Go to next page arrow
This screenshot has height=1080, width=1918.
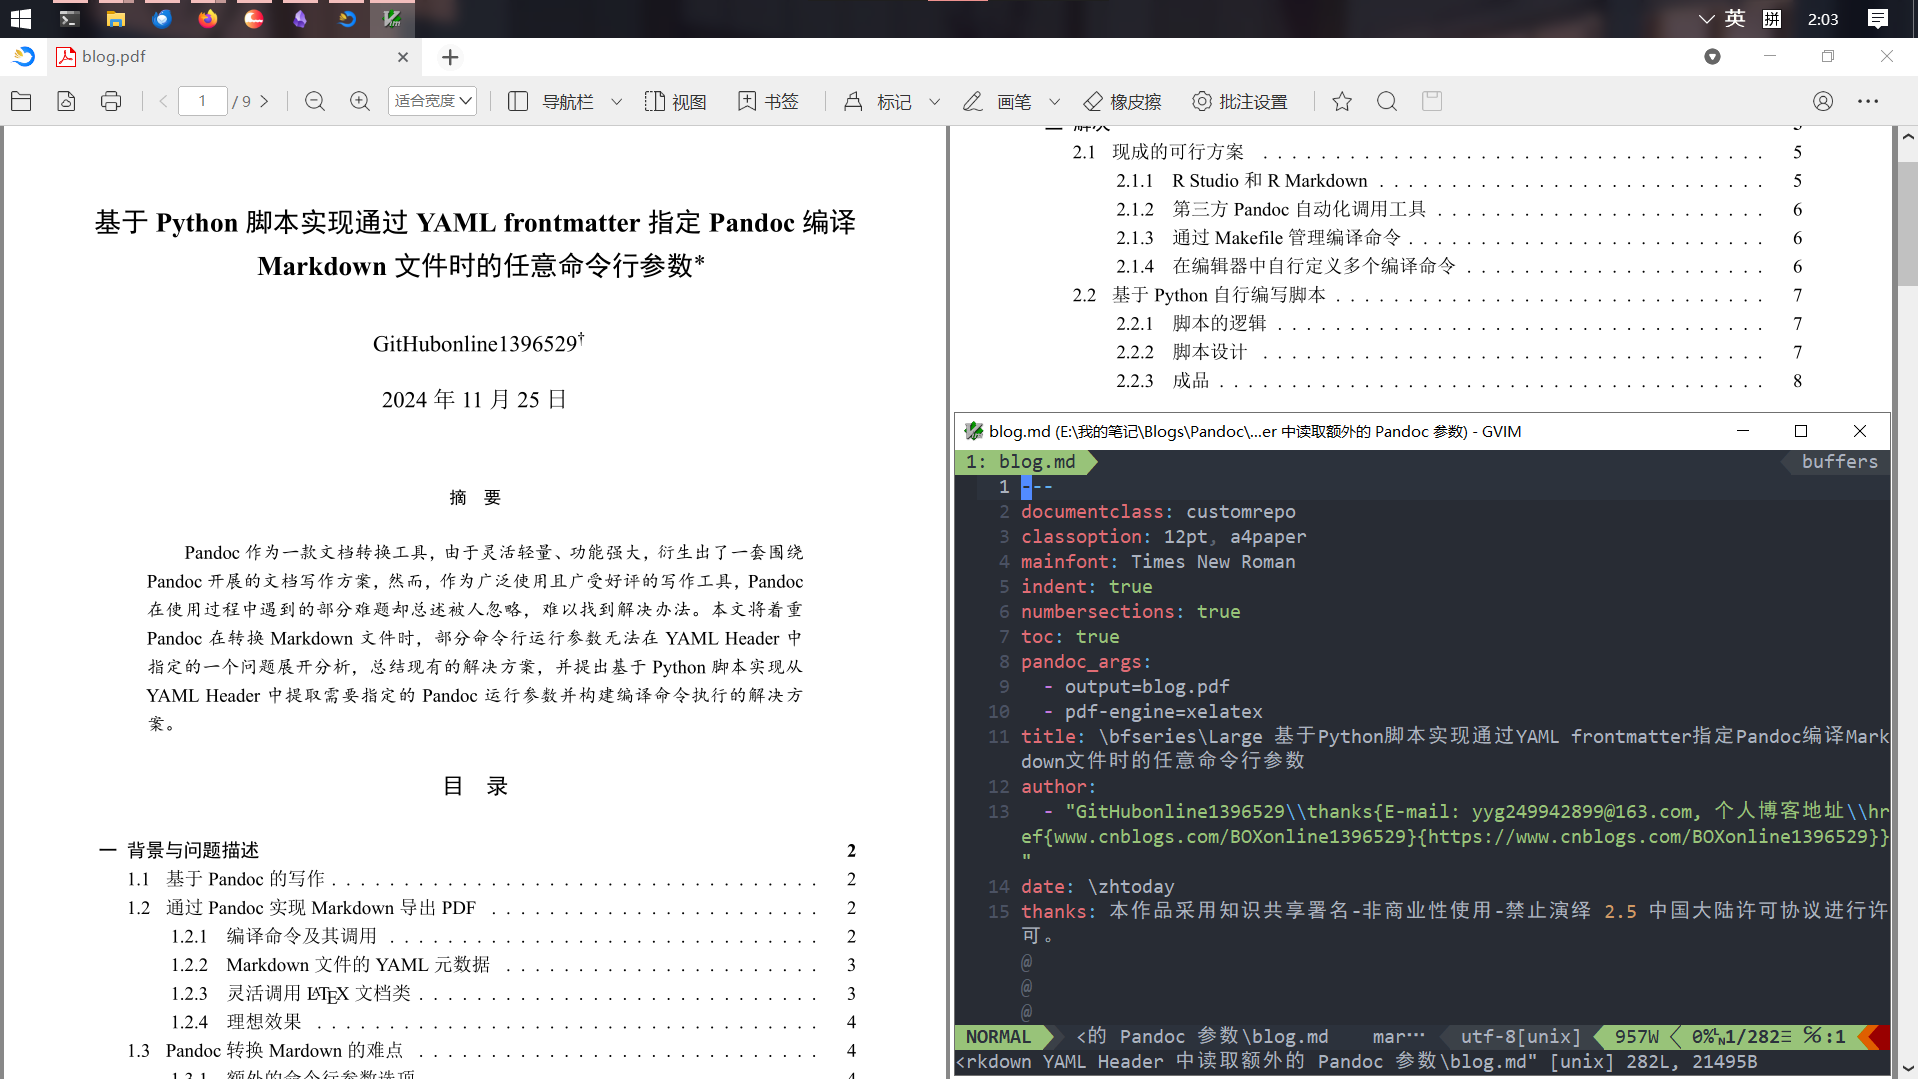coord(264,101)
